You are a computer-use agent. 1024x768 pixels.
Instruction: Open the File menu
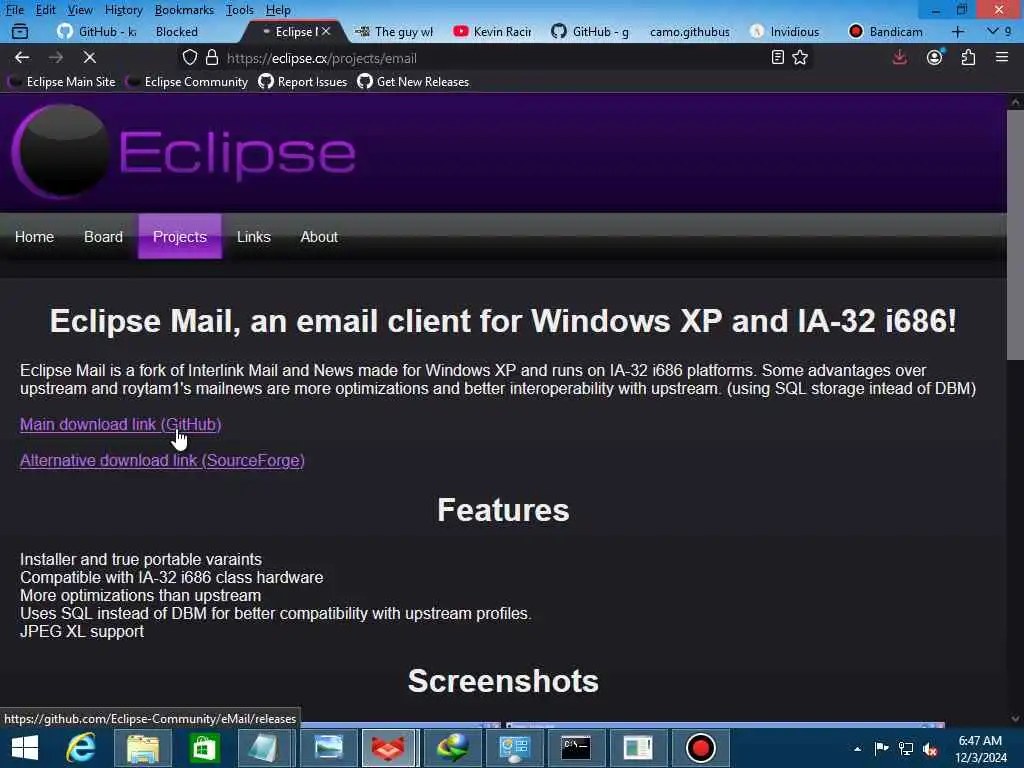[14, 10]
